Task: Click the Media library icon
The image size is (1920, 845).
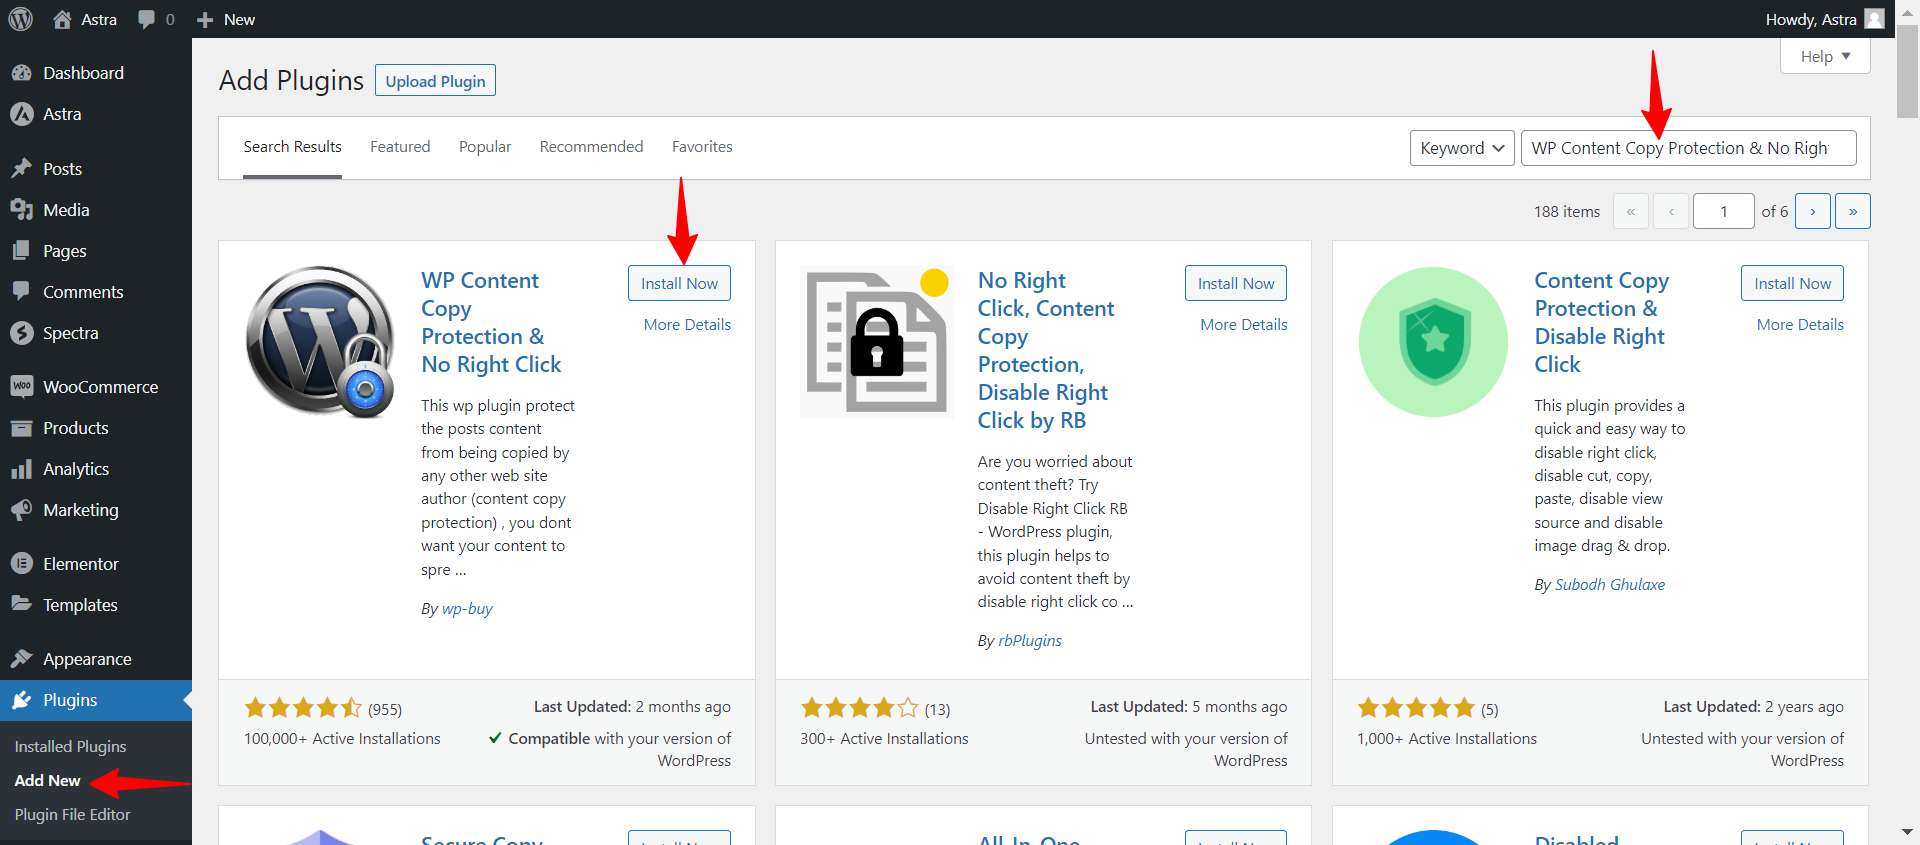Action: coord(22,210)
